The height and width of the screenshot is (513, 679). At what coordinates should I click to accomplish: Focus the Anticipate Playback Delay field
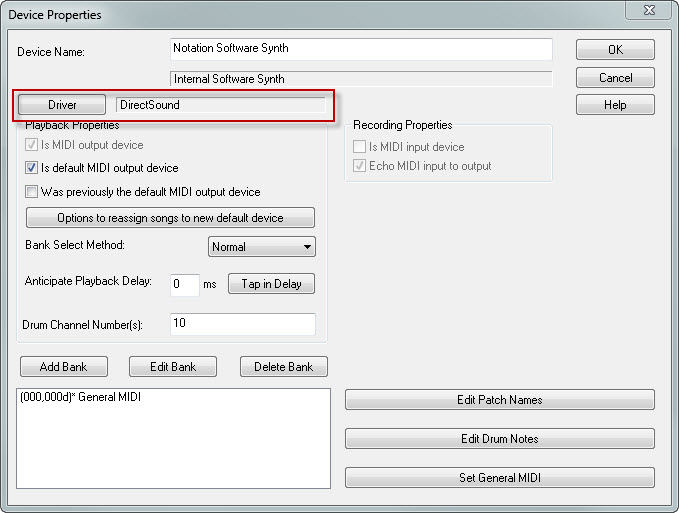click(184, 284)
